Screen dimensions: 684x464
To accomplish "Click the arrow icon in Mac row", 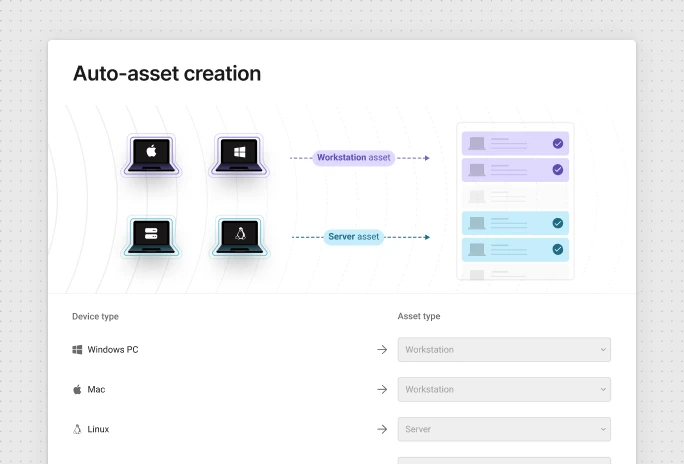I will coord(382,389).
